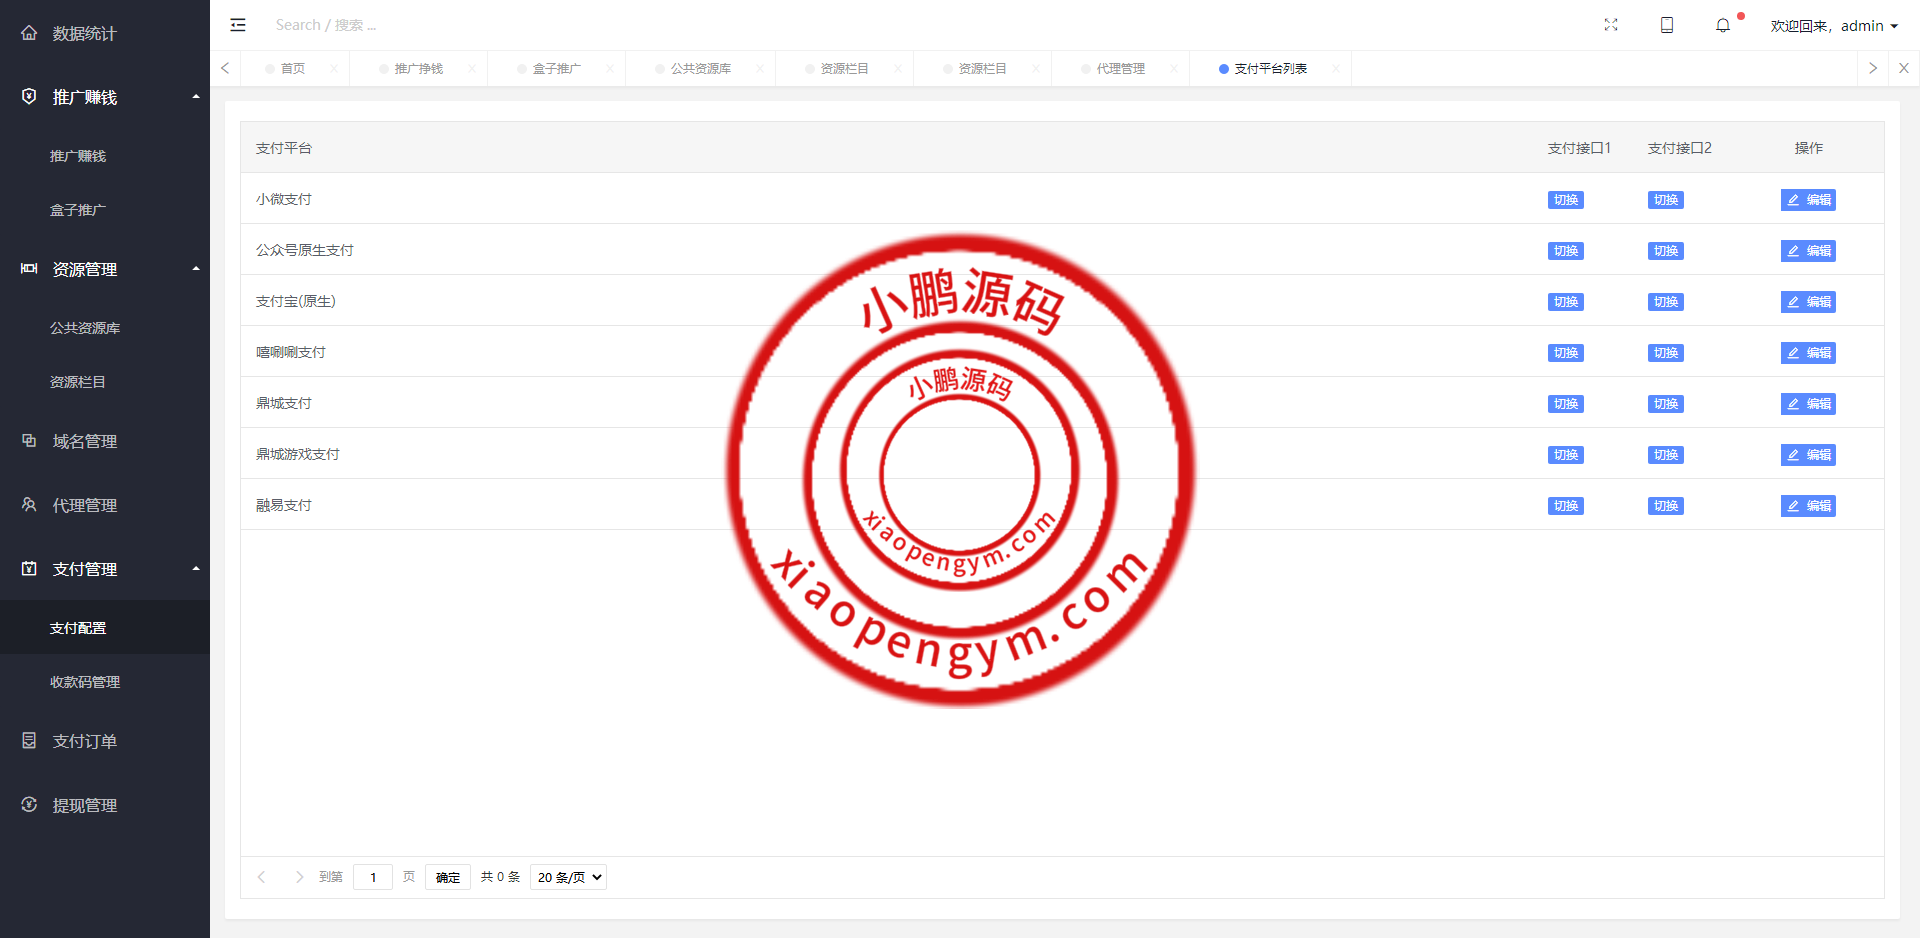Screen dimensions: 1920x938
Task: Close the 支付平台列表 tab
Action: [x=1335, y=69]
